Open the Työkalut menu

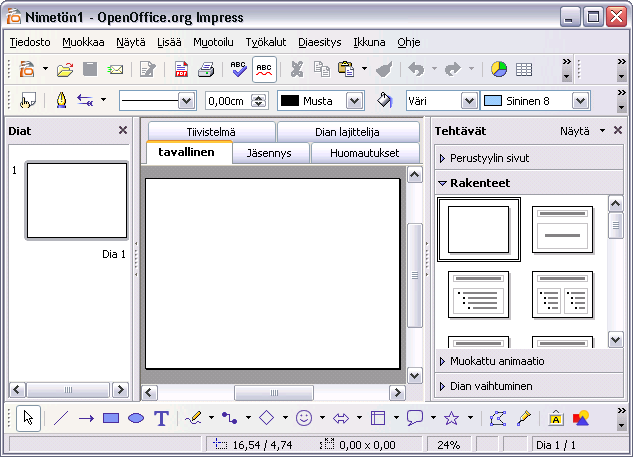point(266,42)
